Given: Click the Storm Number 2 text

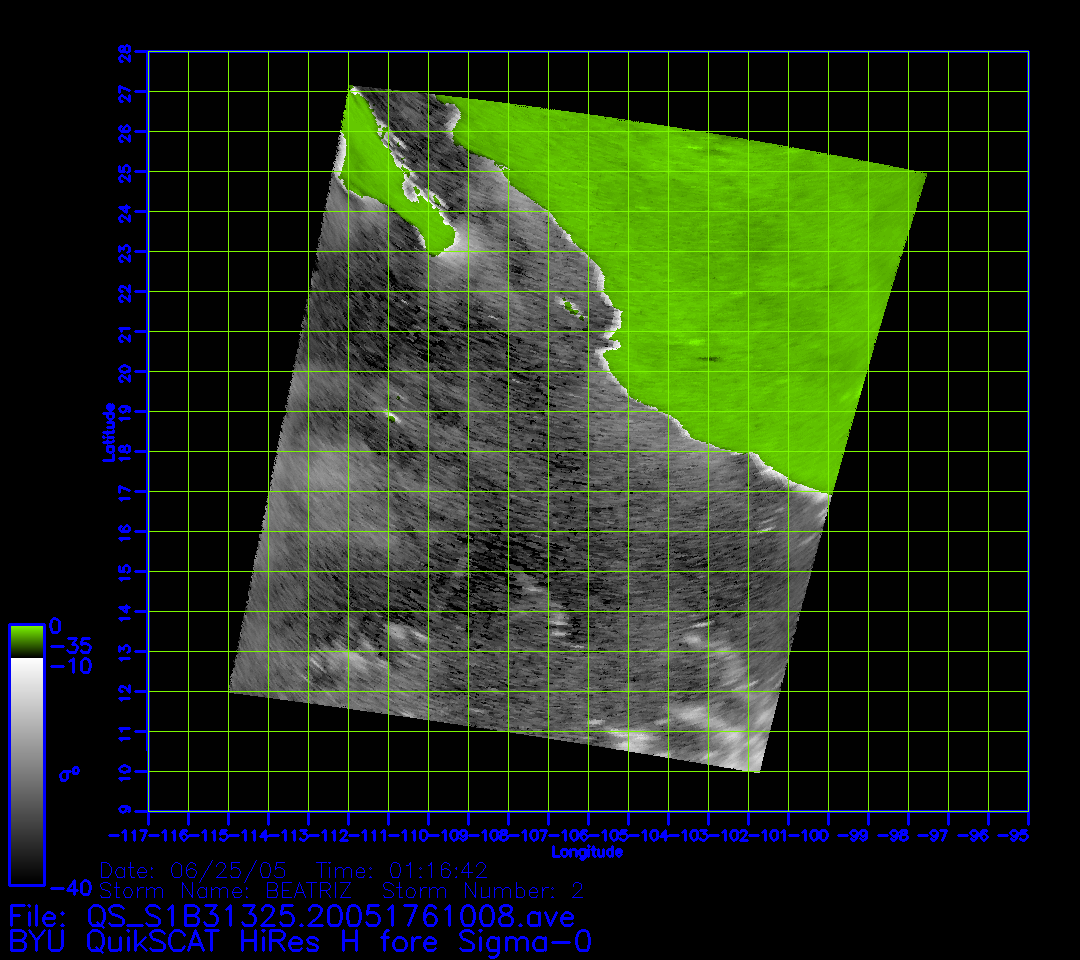Looking at the screenshot, I should point(478,890).
